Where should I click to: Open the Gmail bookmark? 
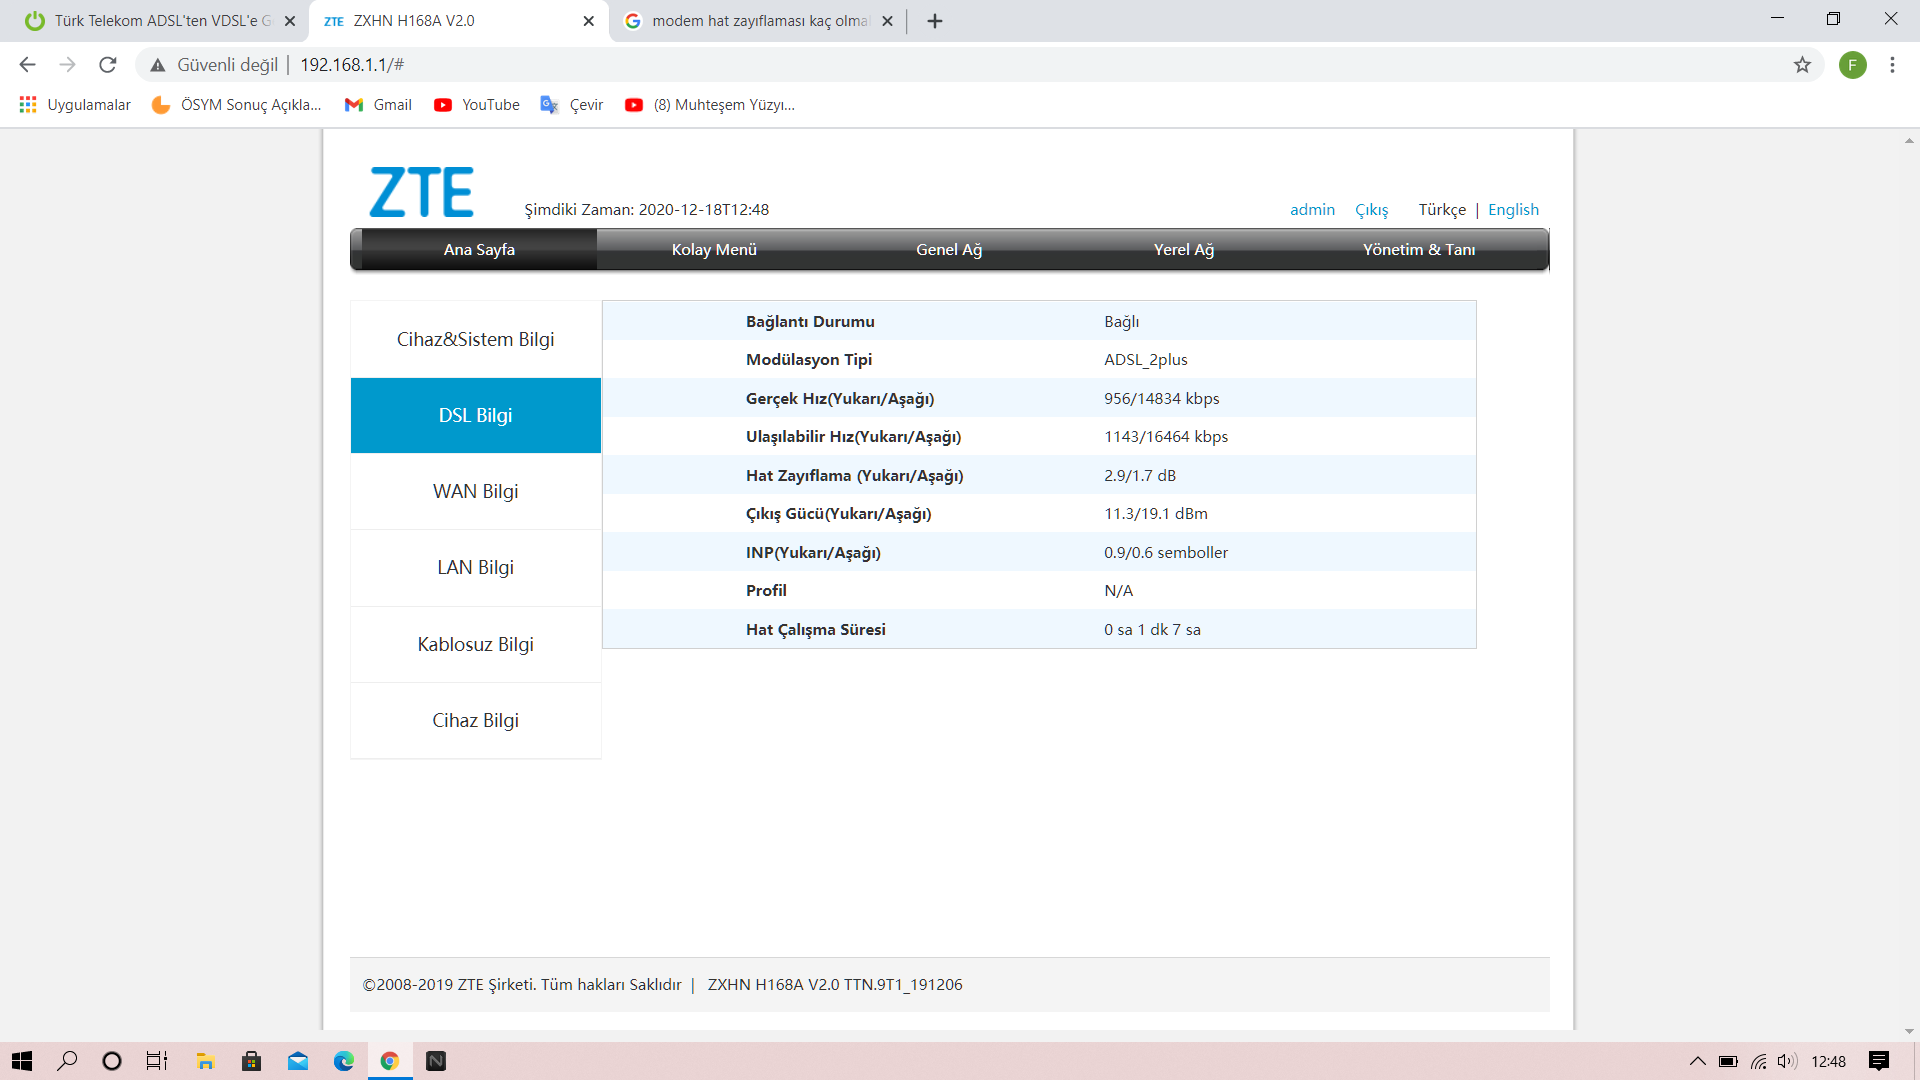(378, 105)
